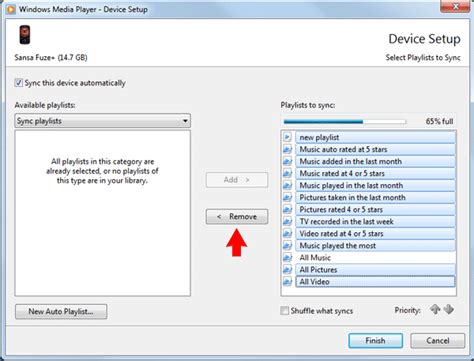Click auto playlist icon beside 'TV recorded in the last week'

pyautogui.click(x=288, y=221)
